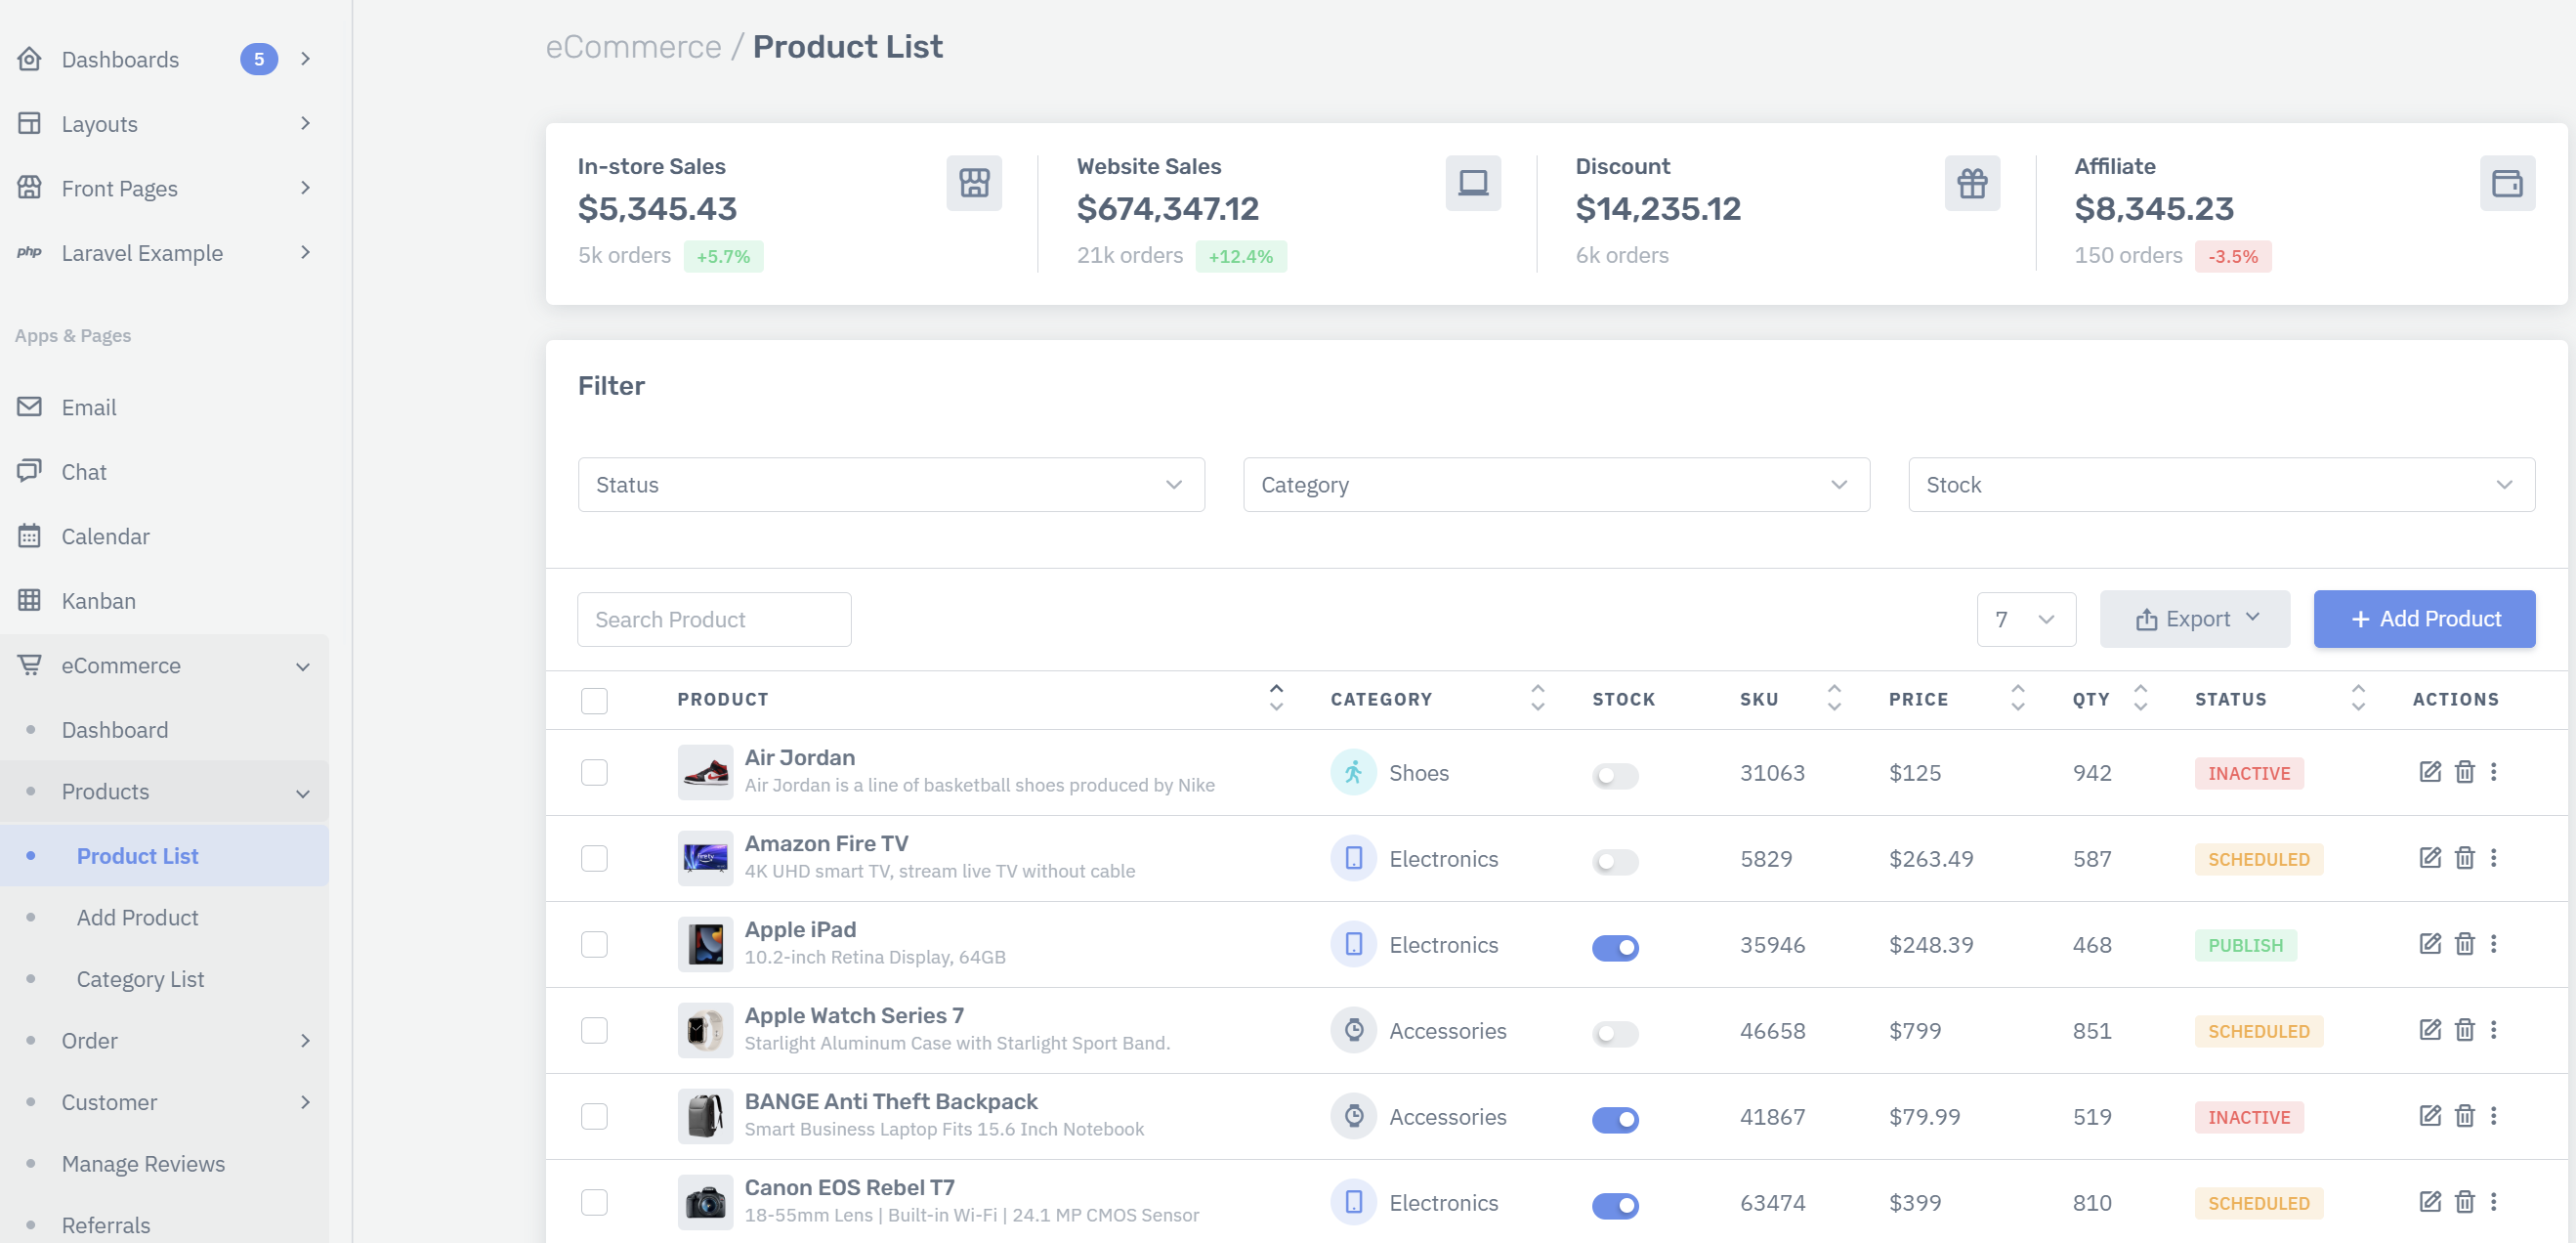Open more actions for Canon EOS Rebel T7
Viewport: 2576px width, 1243px height.
[x=2494, y=1201]
